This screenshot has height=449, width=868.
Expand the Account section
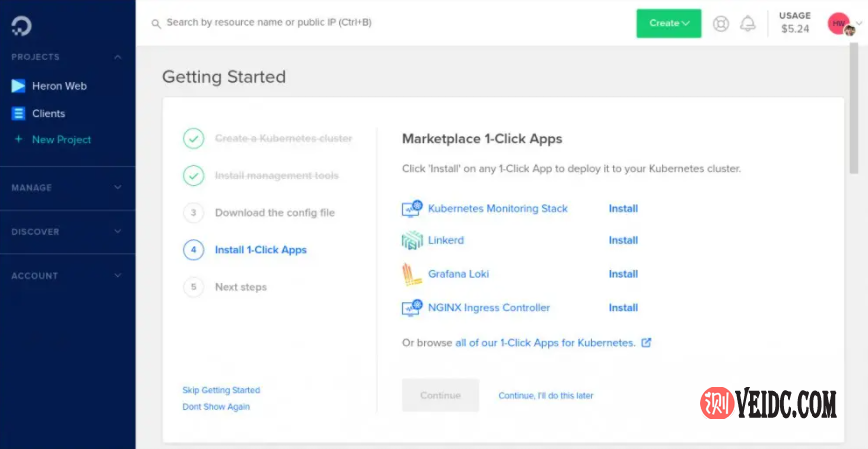coord(118,276)
